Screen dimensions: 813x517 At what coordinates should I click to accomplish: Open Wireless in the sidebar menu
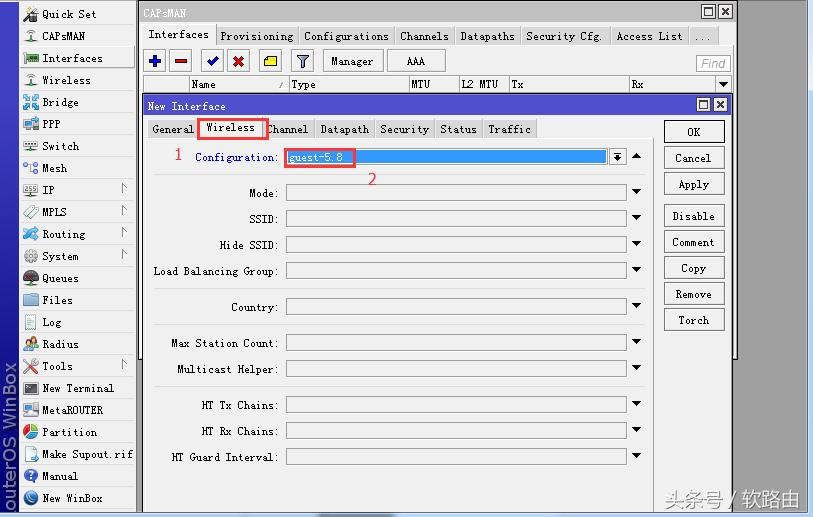click(78, 80)
